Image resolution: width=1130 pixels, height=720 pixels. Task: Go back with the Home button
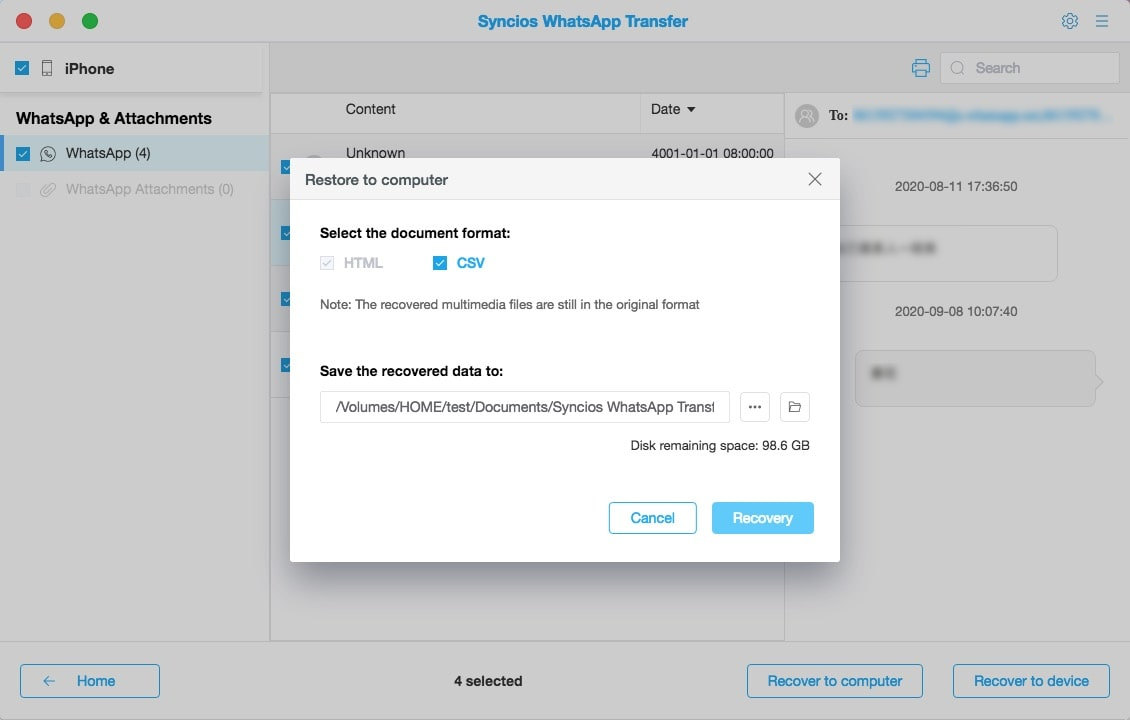(90, 681)
